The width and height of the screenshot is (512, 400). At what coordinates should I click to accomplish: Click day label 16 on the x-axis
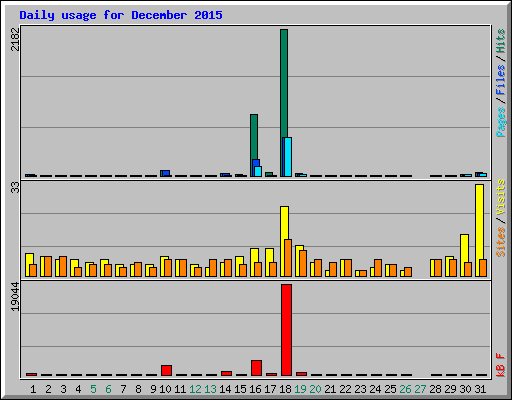(255, 389)
